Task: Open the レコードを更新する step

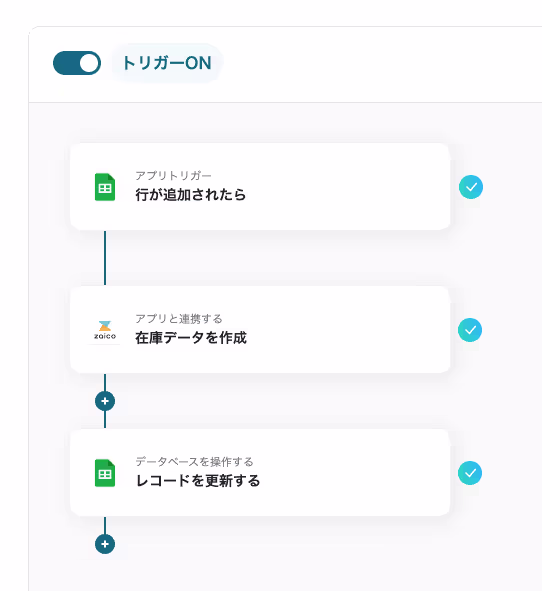Action: [x=260, y=473]
